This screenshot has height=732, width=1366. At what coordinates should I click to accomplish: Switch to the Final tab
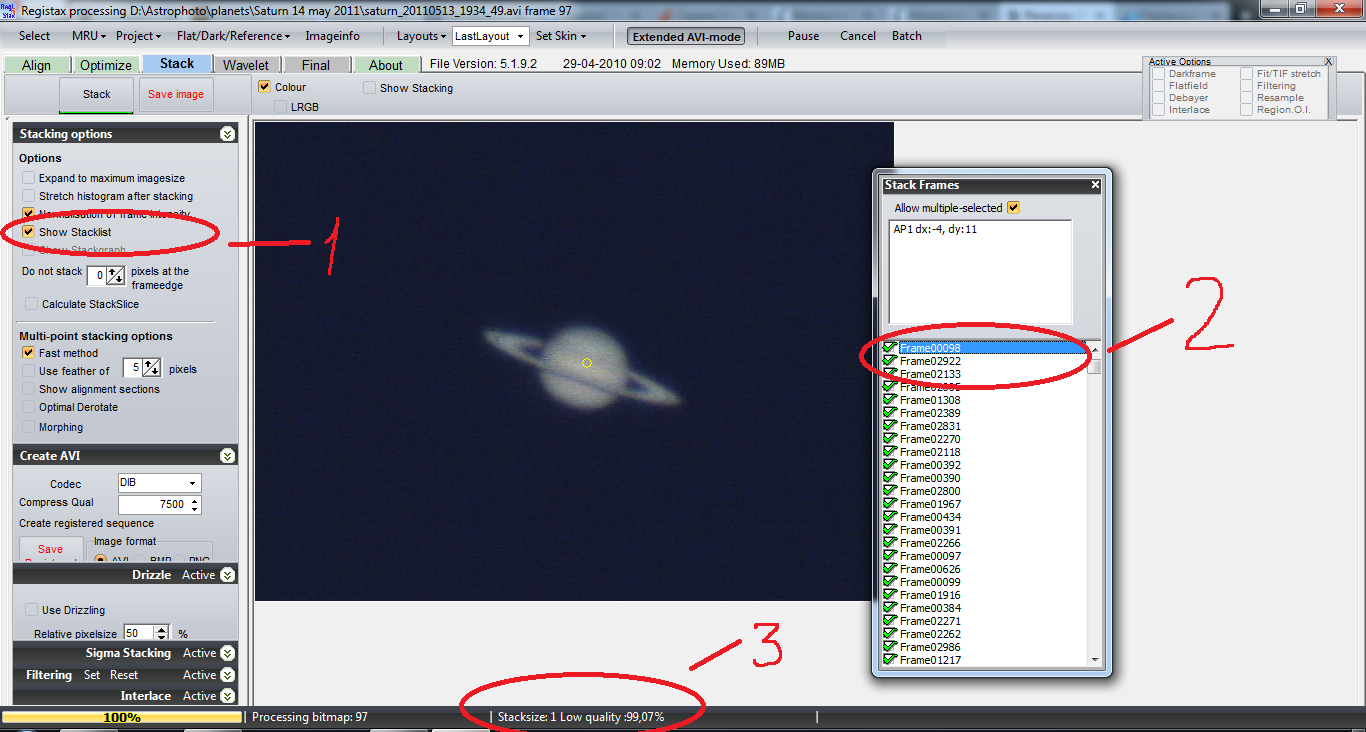tap(315, 65)
